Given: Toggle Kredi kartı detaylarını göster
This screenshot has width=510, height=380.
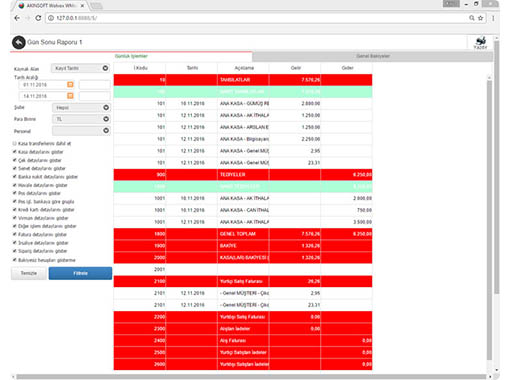Looking at the screenshot, I should [14, 210].
